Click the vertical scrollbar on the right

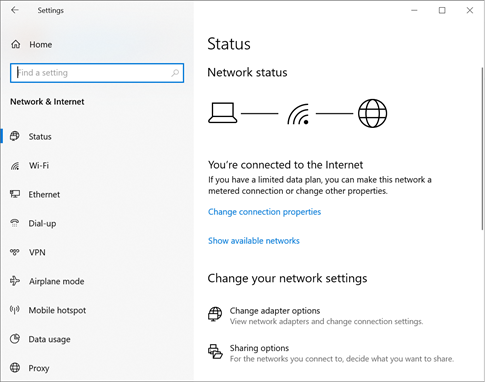pos(482,148)
